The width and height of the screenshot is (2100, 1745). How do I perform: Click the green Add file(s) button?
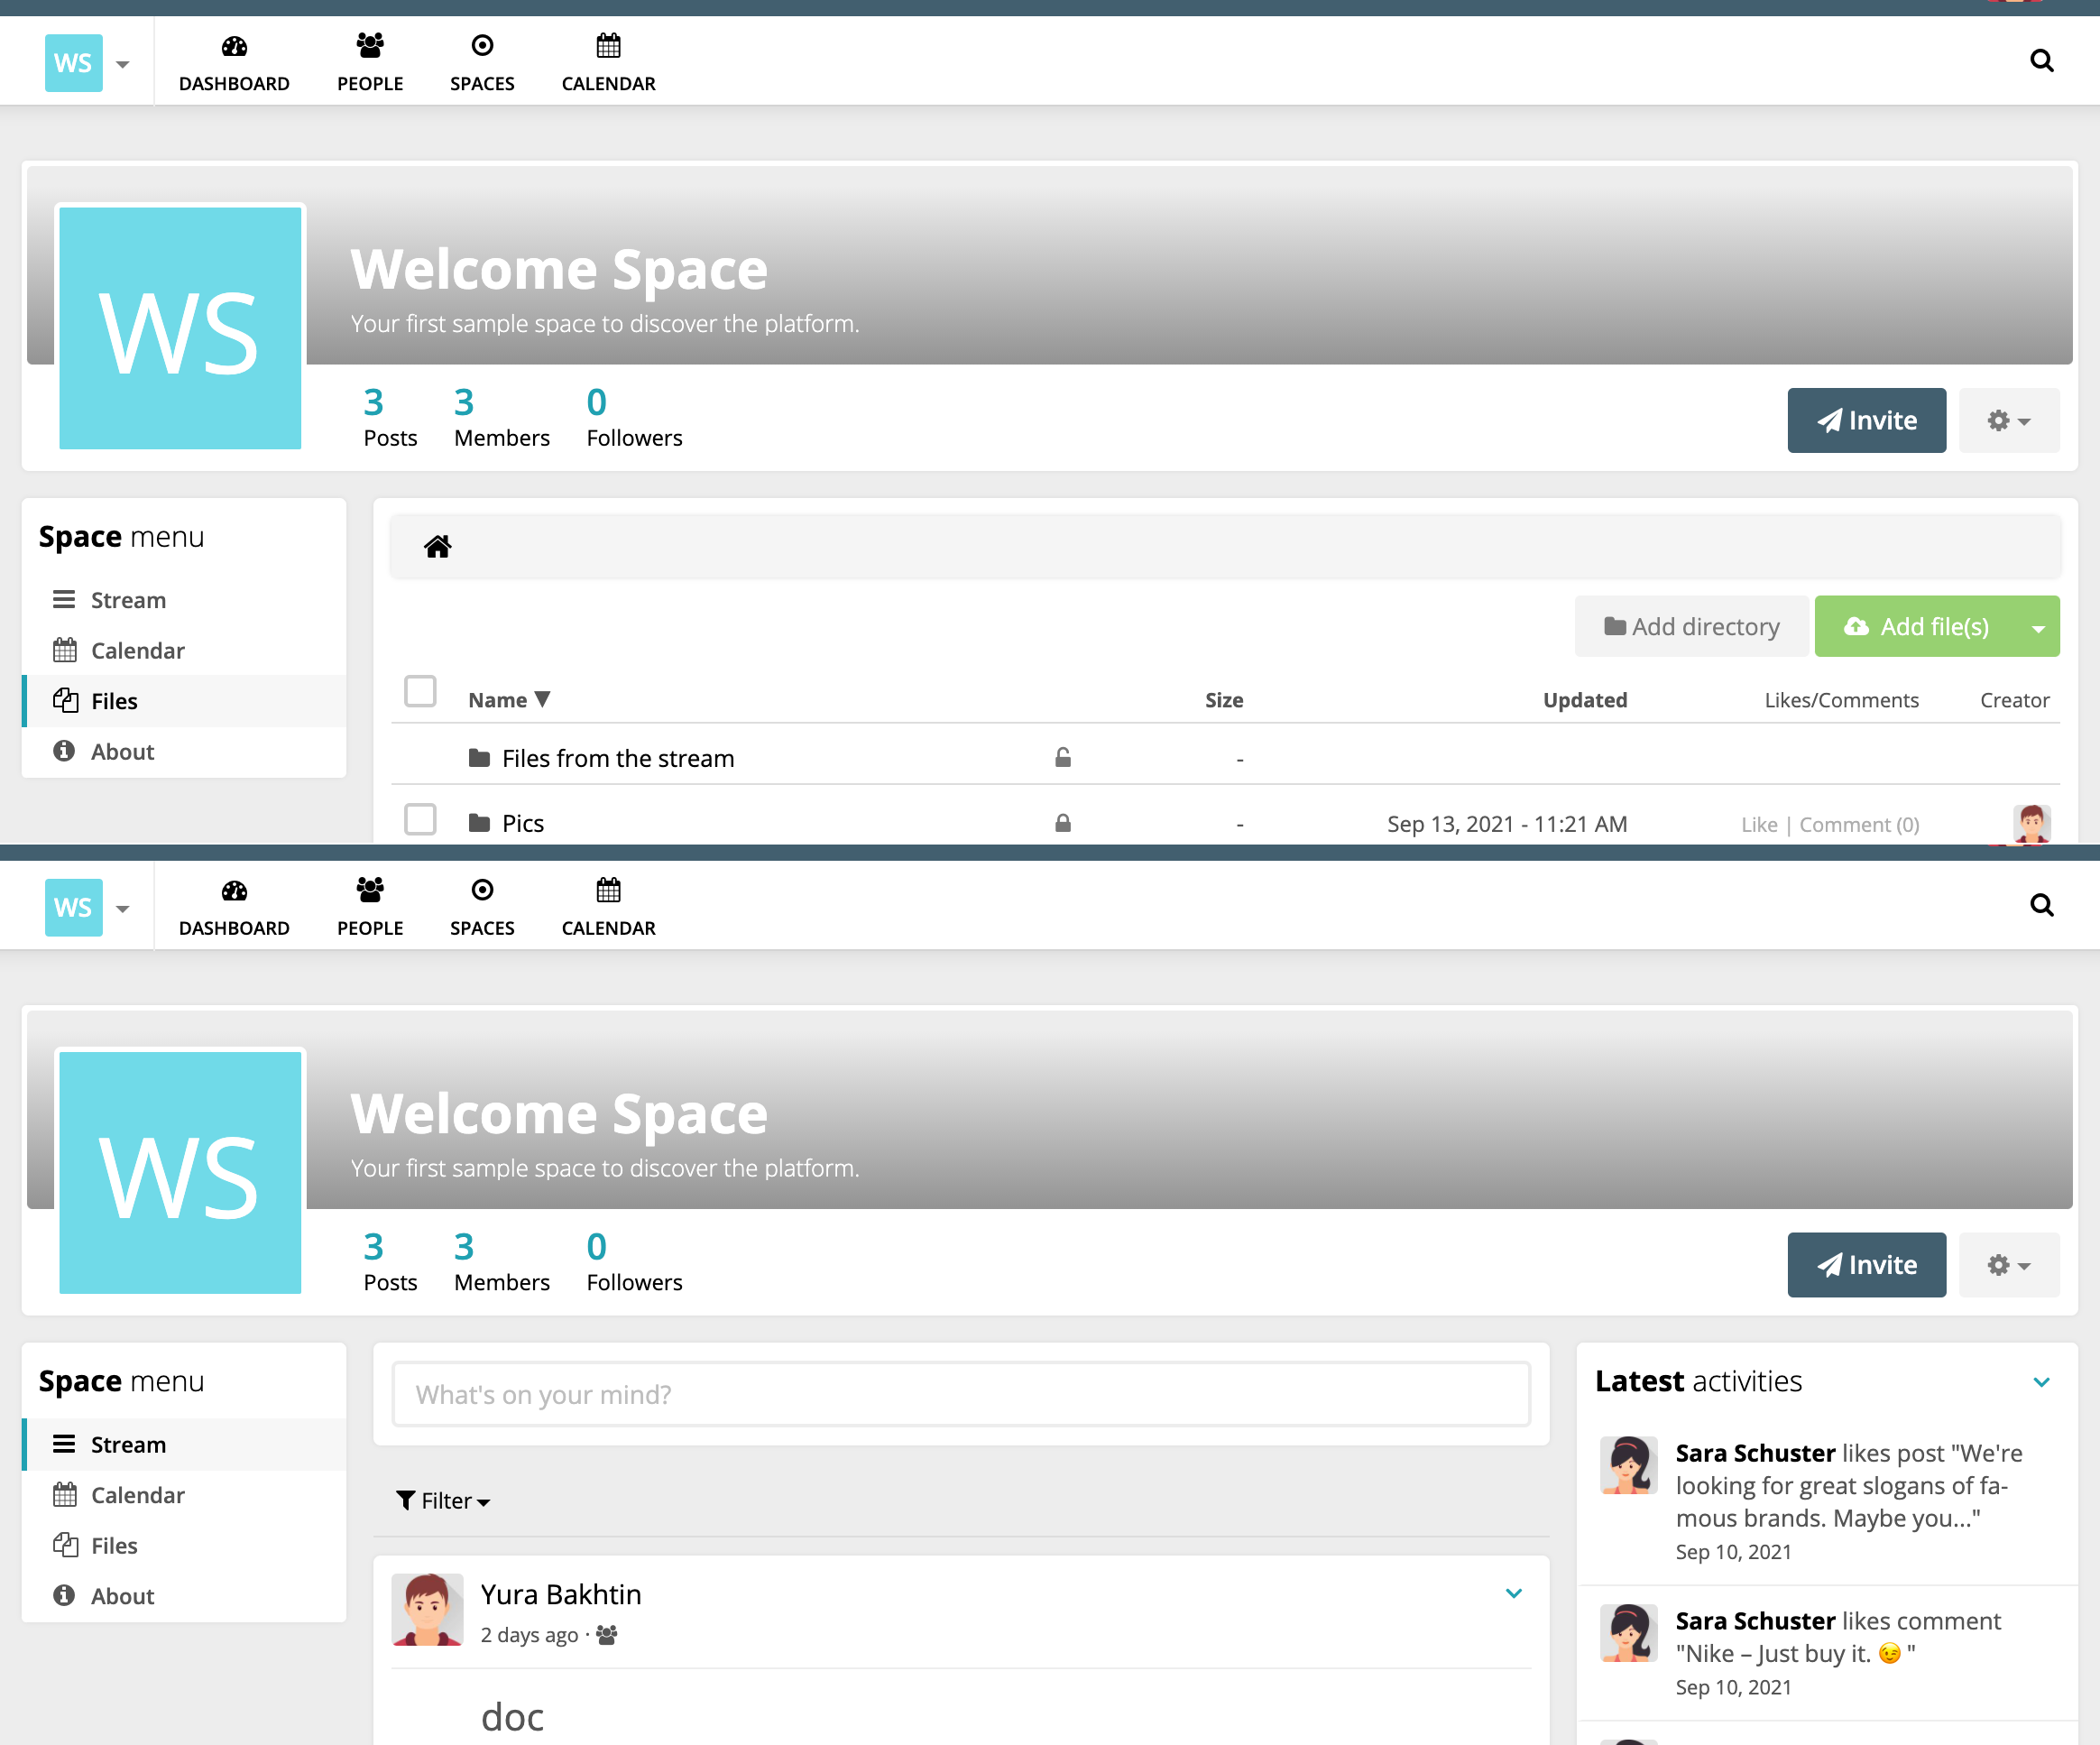(x=1916, y=627)
